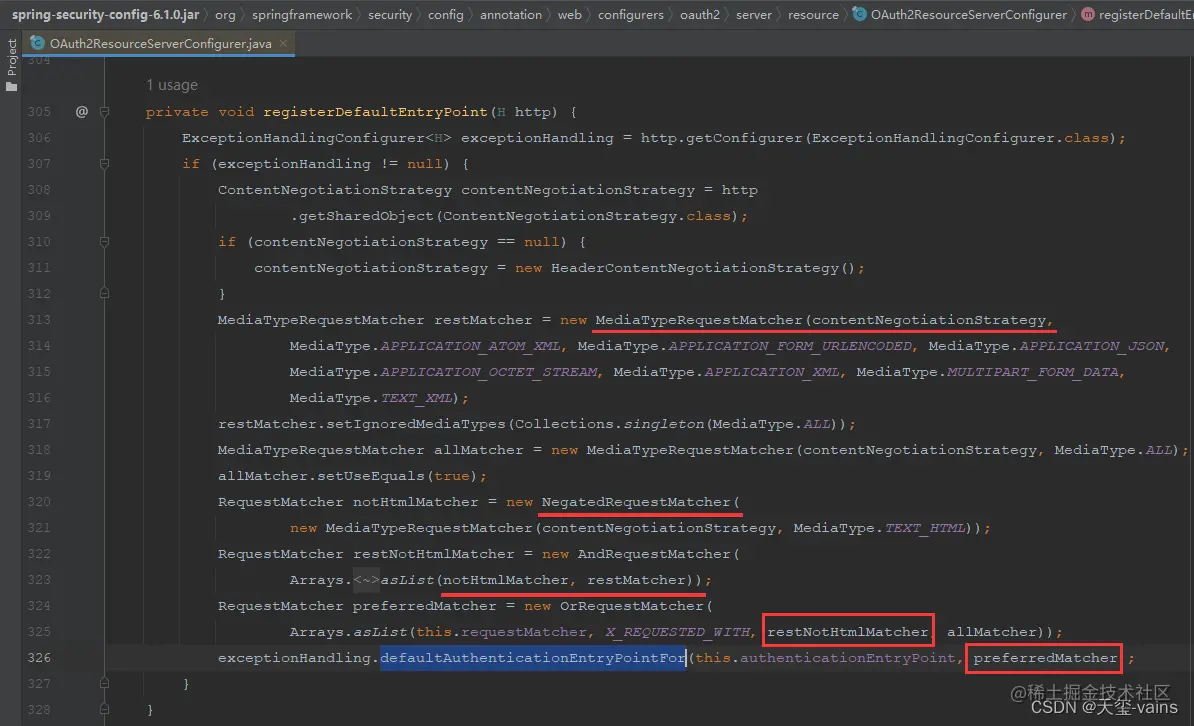1194x726 pixels.
Task: Click APPLICATION_JSON constant on line 314
Action: point(1092,346)
